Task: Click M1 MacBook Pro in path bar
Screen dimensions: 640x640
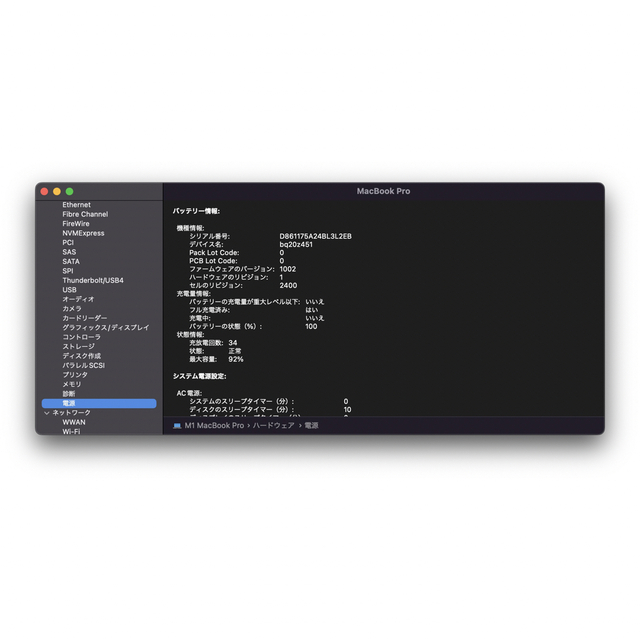Action: (x=214, y=425)
